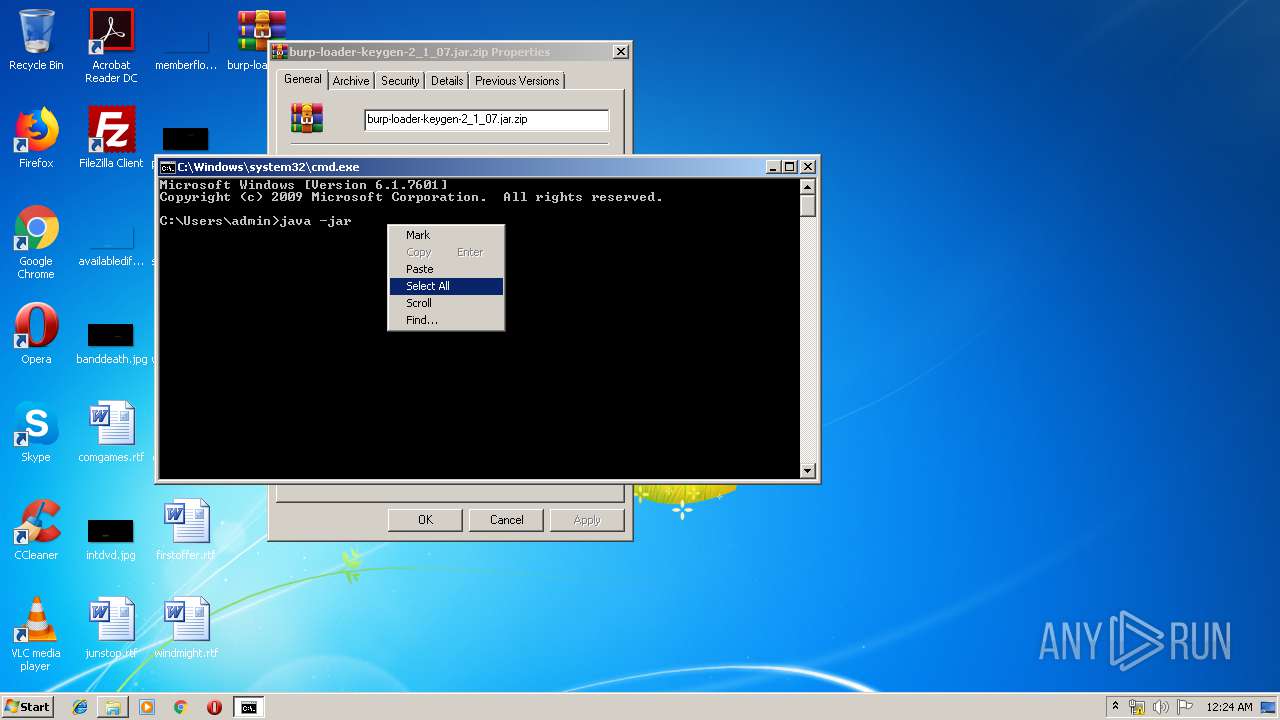Viewport: 1280px width, 720px height.
Task: Open Opera desktop shortcut
Action: point(36,334)
